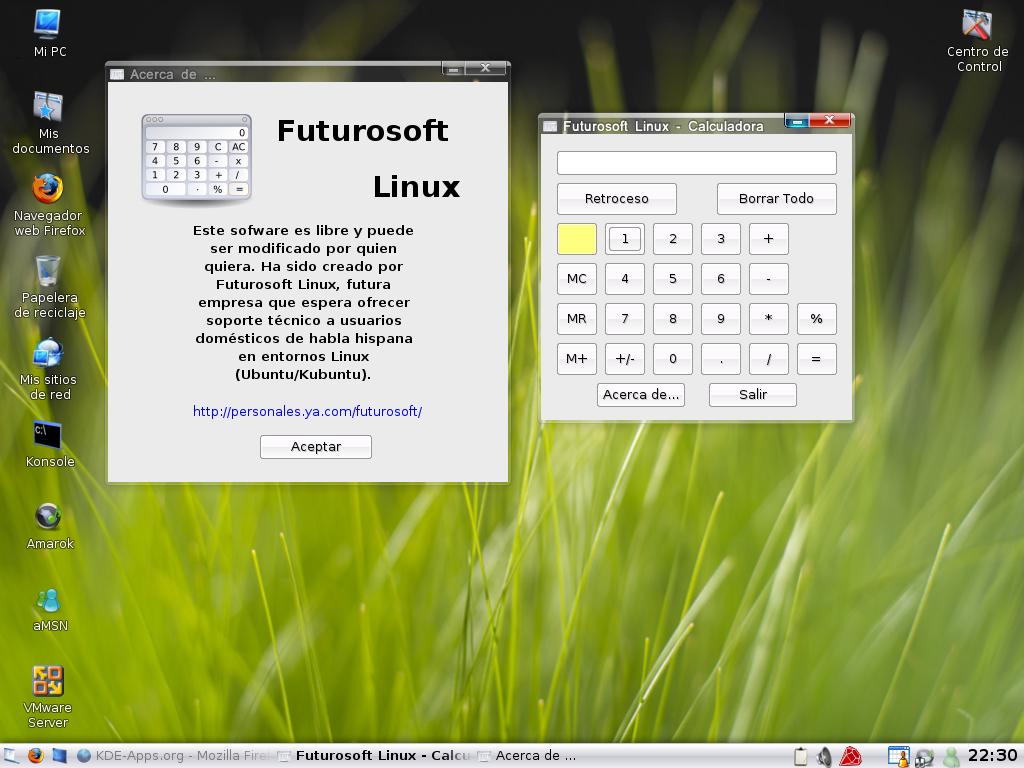This screenshot has width=1024, height=768.
Task: Click the Salir button
Action: [753, 395]
